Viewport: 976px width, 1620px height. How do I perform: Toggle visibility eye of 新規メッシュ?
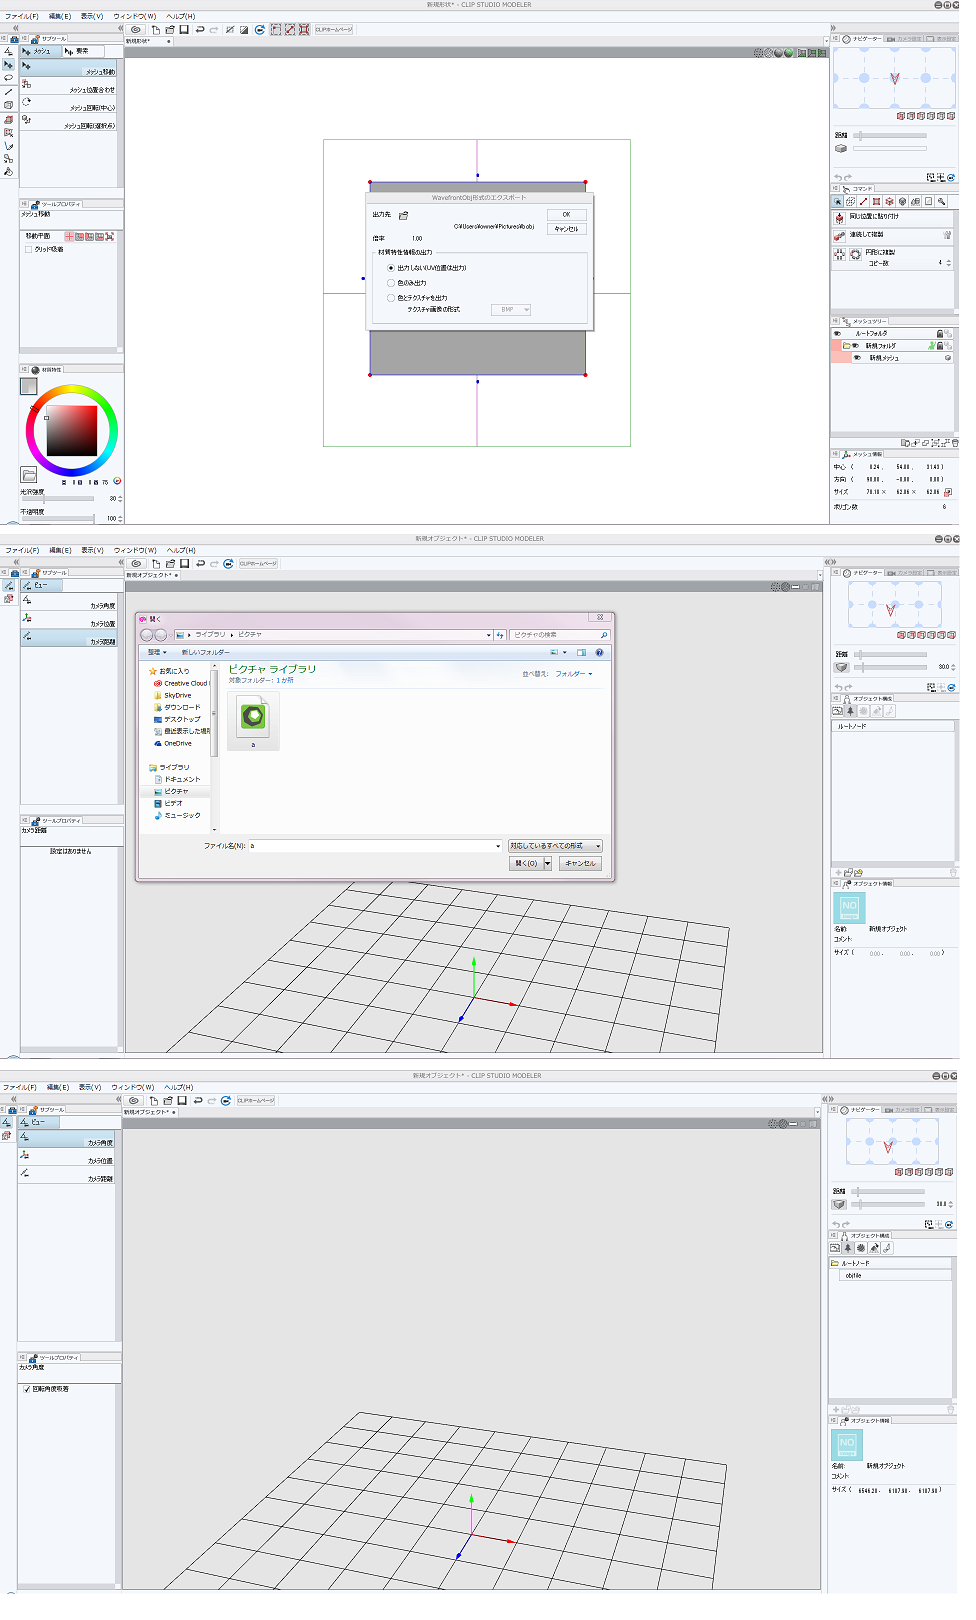[857, 358]
